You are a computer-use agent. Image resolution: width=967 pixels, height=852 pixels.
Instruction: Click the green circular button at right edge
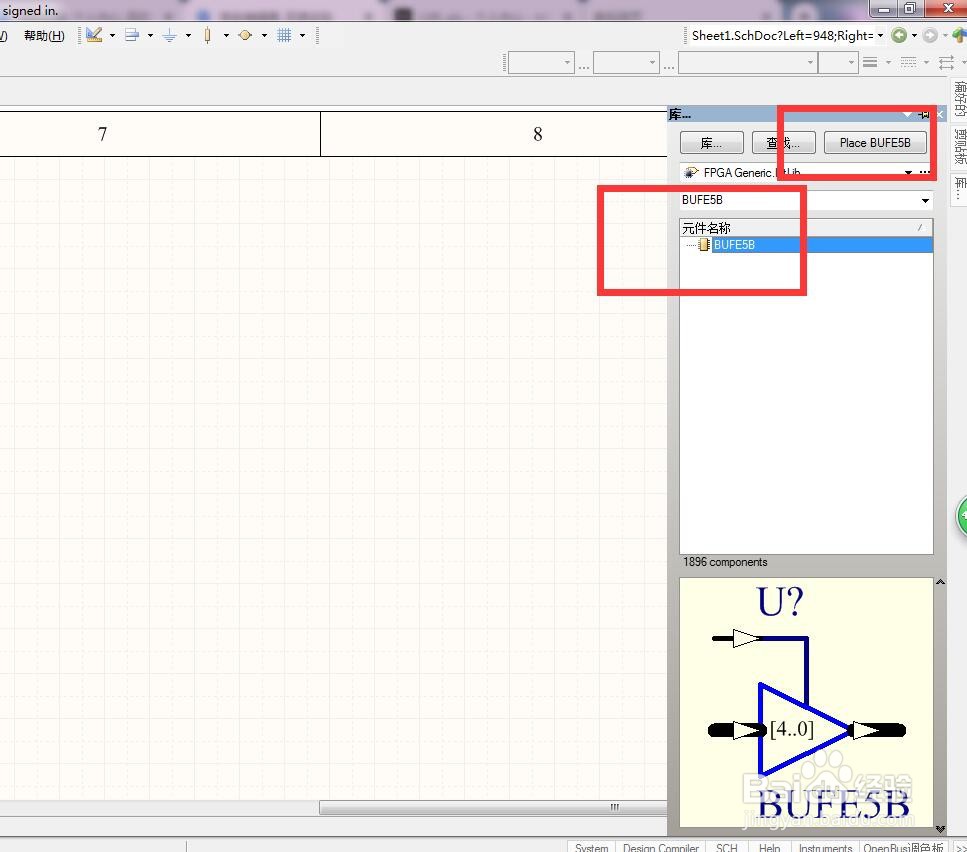click(962, 517)
